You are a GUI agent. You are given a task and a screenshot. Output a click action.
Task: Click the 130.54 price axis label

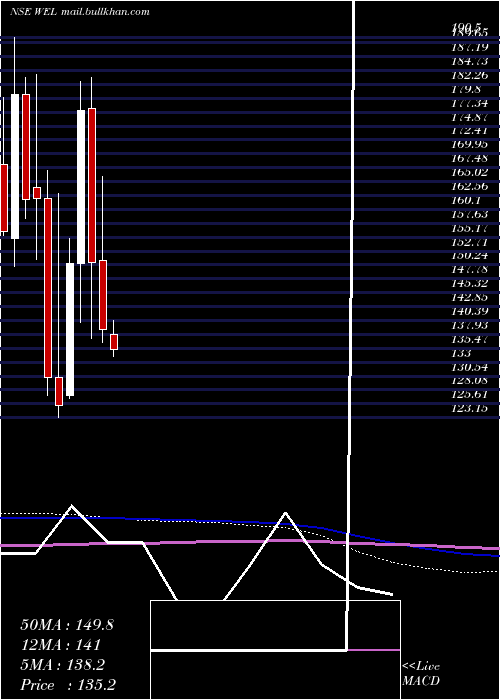469,367
